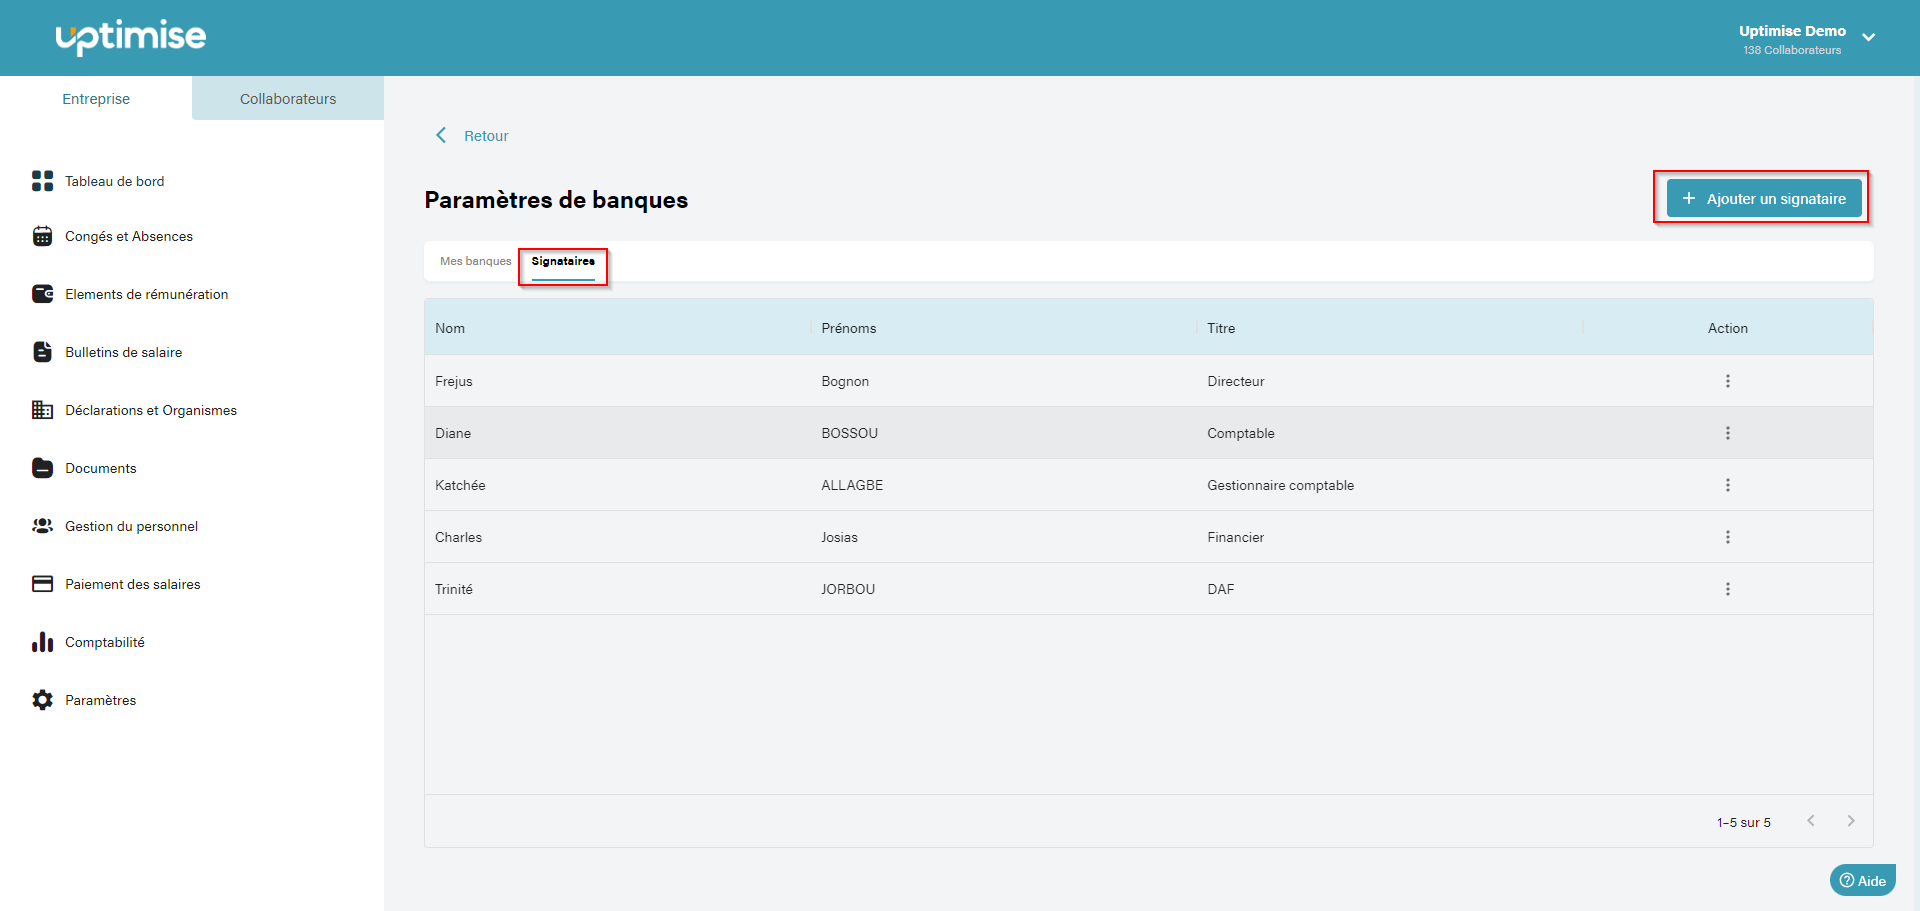Viewport: 1920px width, 911px height.
Task: Click the Retour link
Action: click(486, 136)
